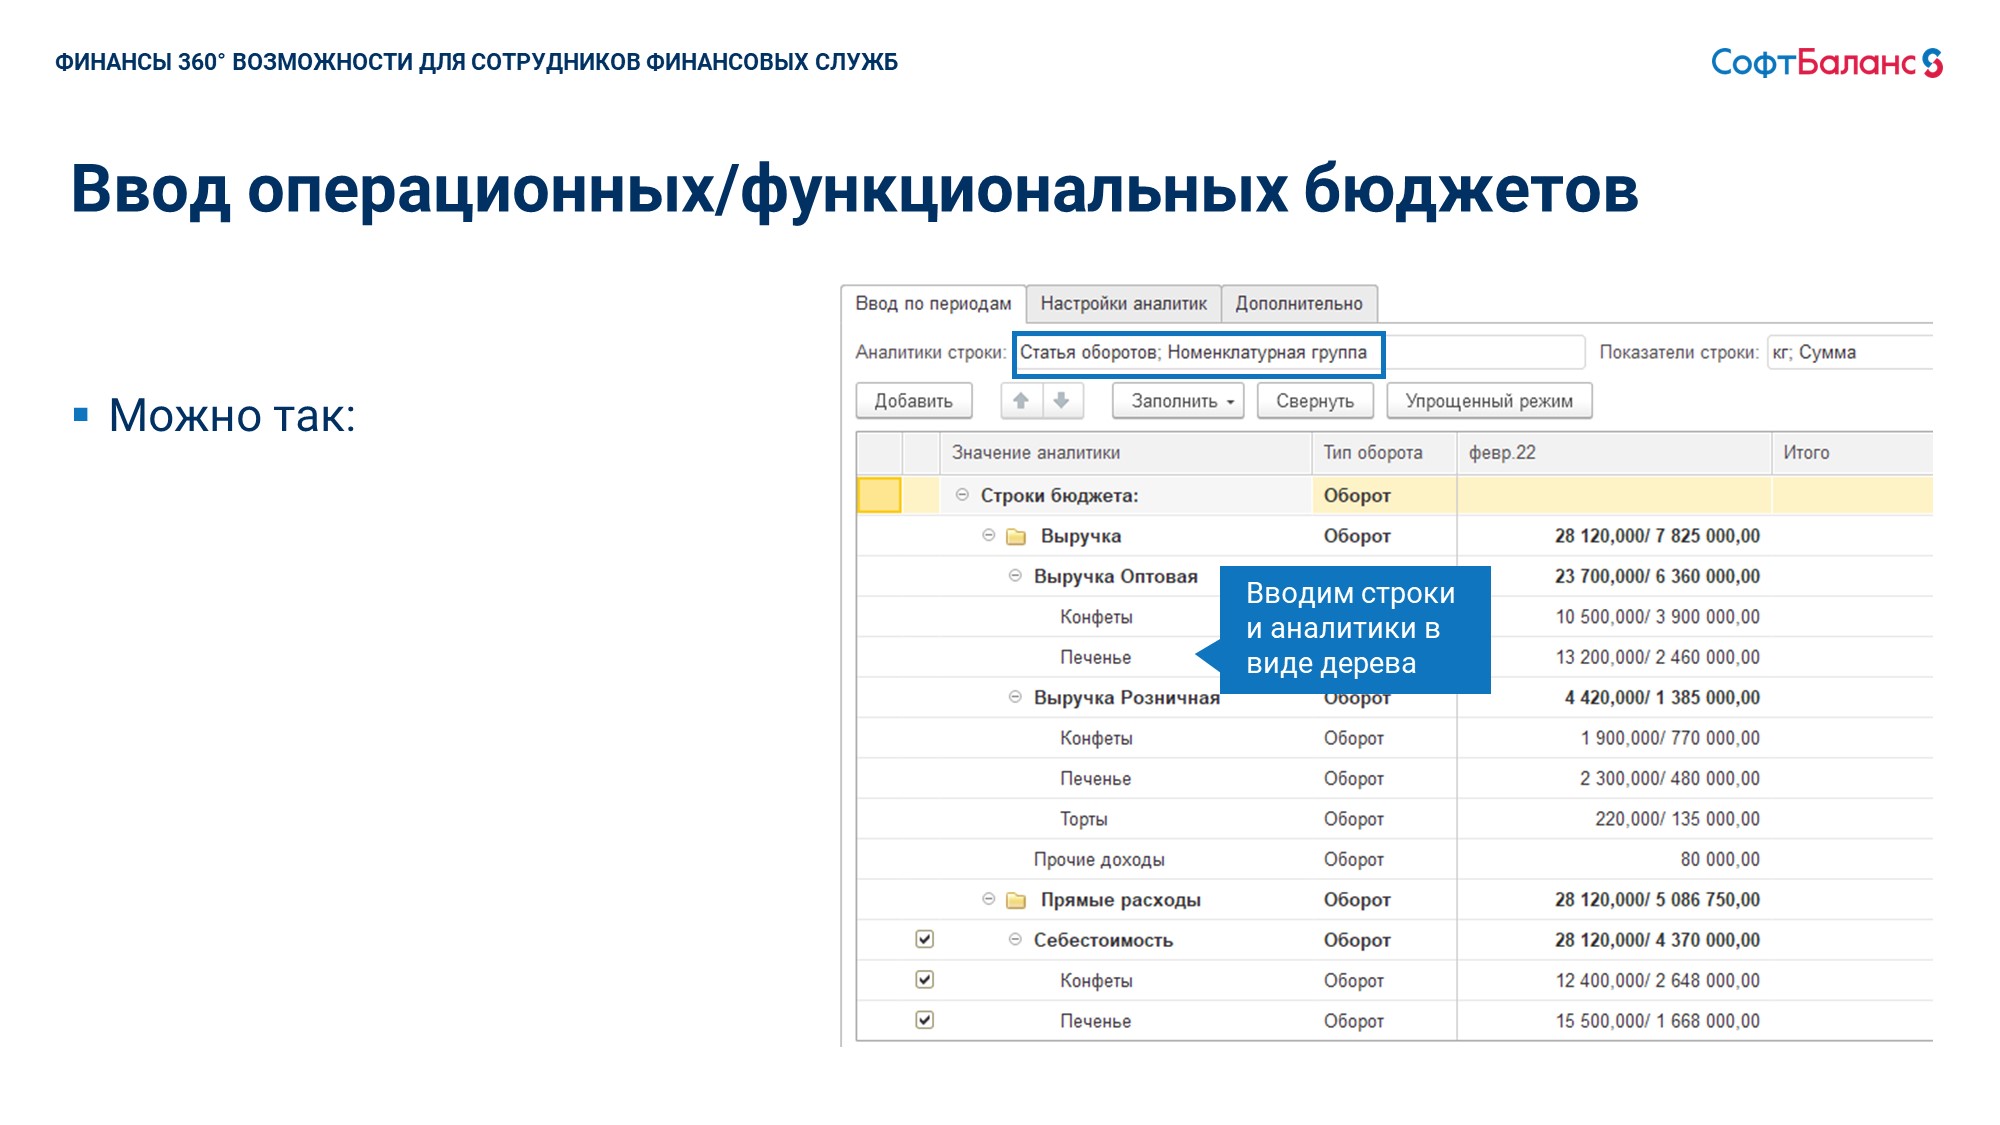Click the Выручка folder icon
The width and height of the screenshot is (2000, 1125).
(x=1016, y=537)
